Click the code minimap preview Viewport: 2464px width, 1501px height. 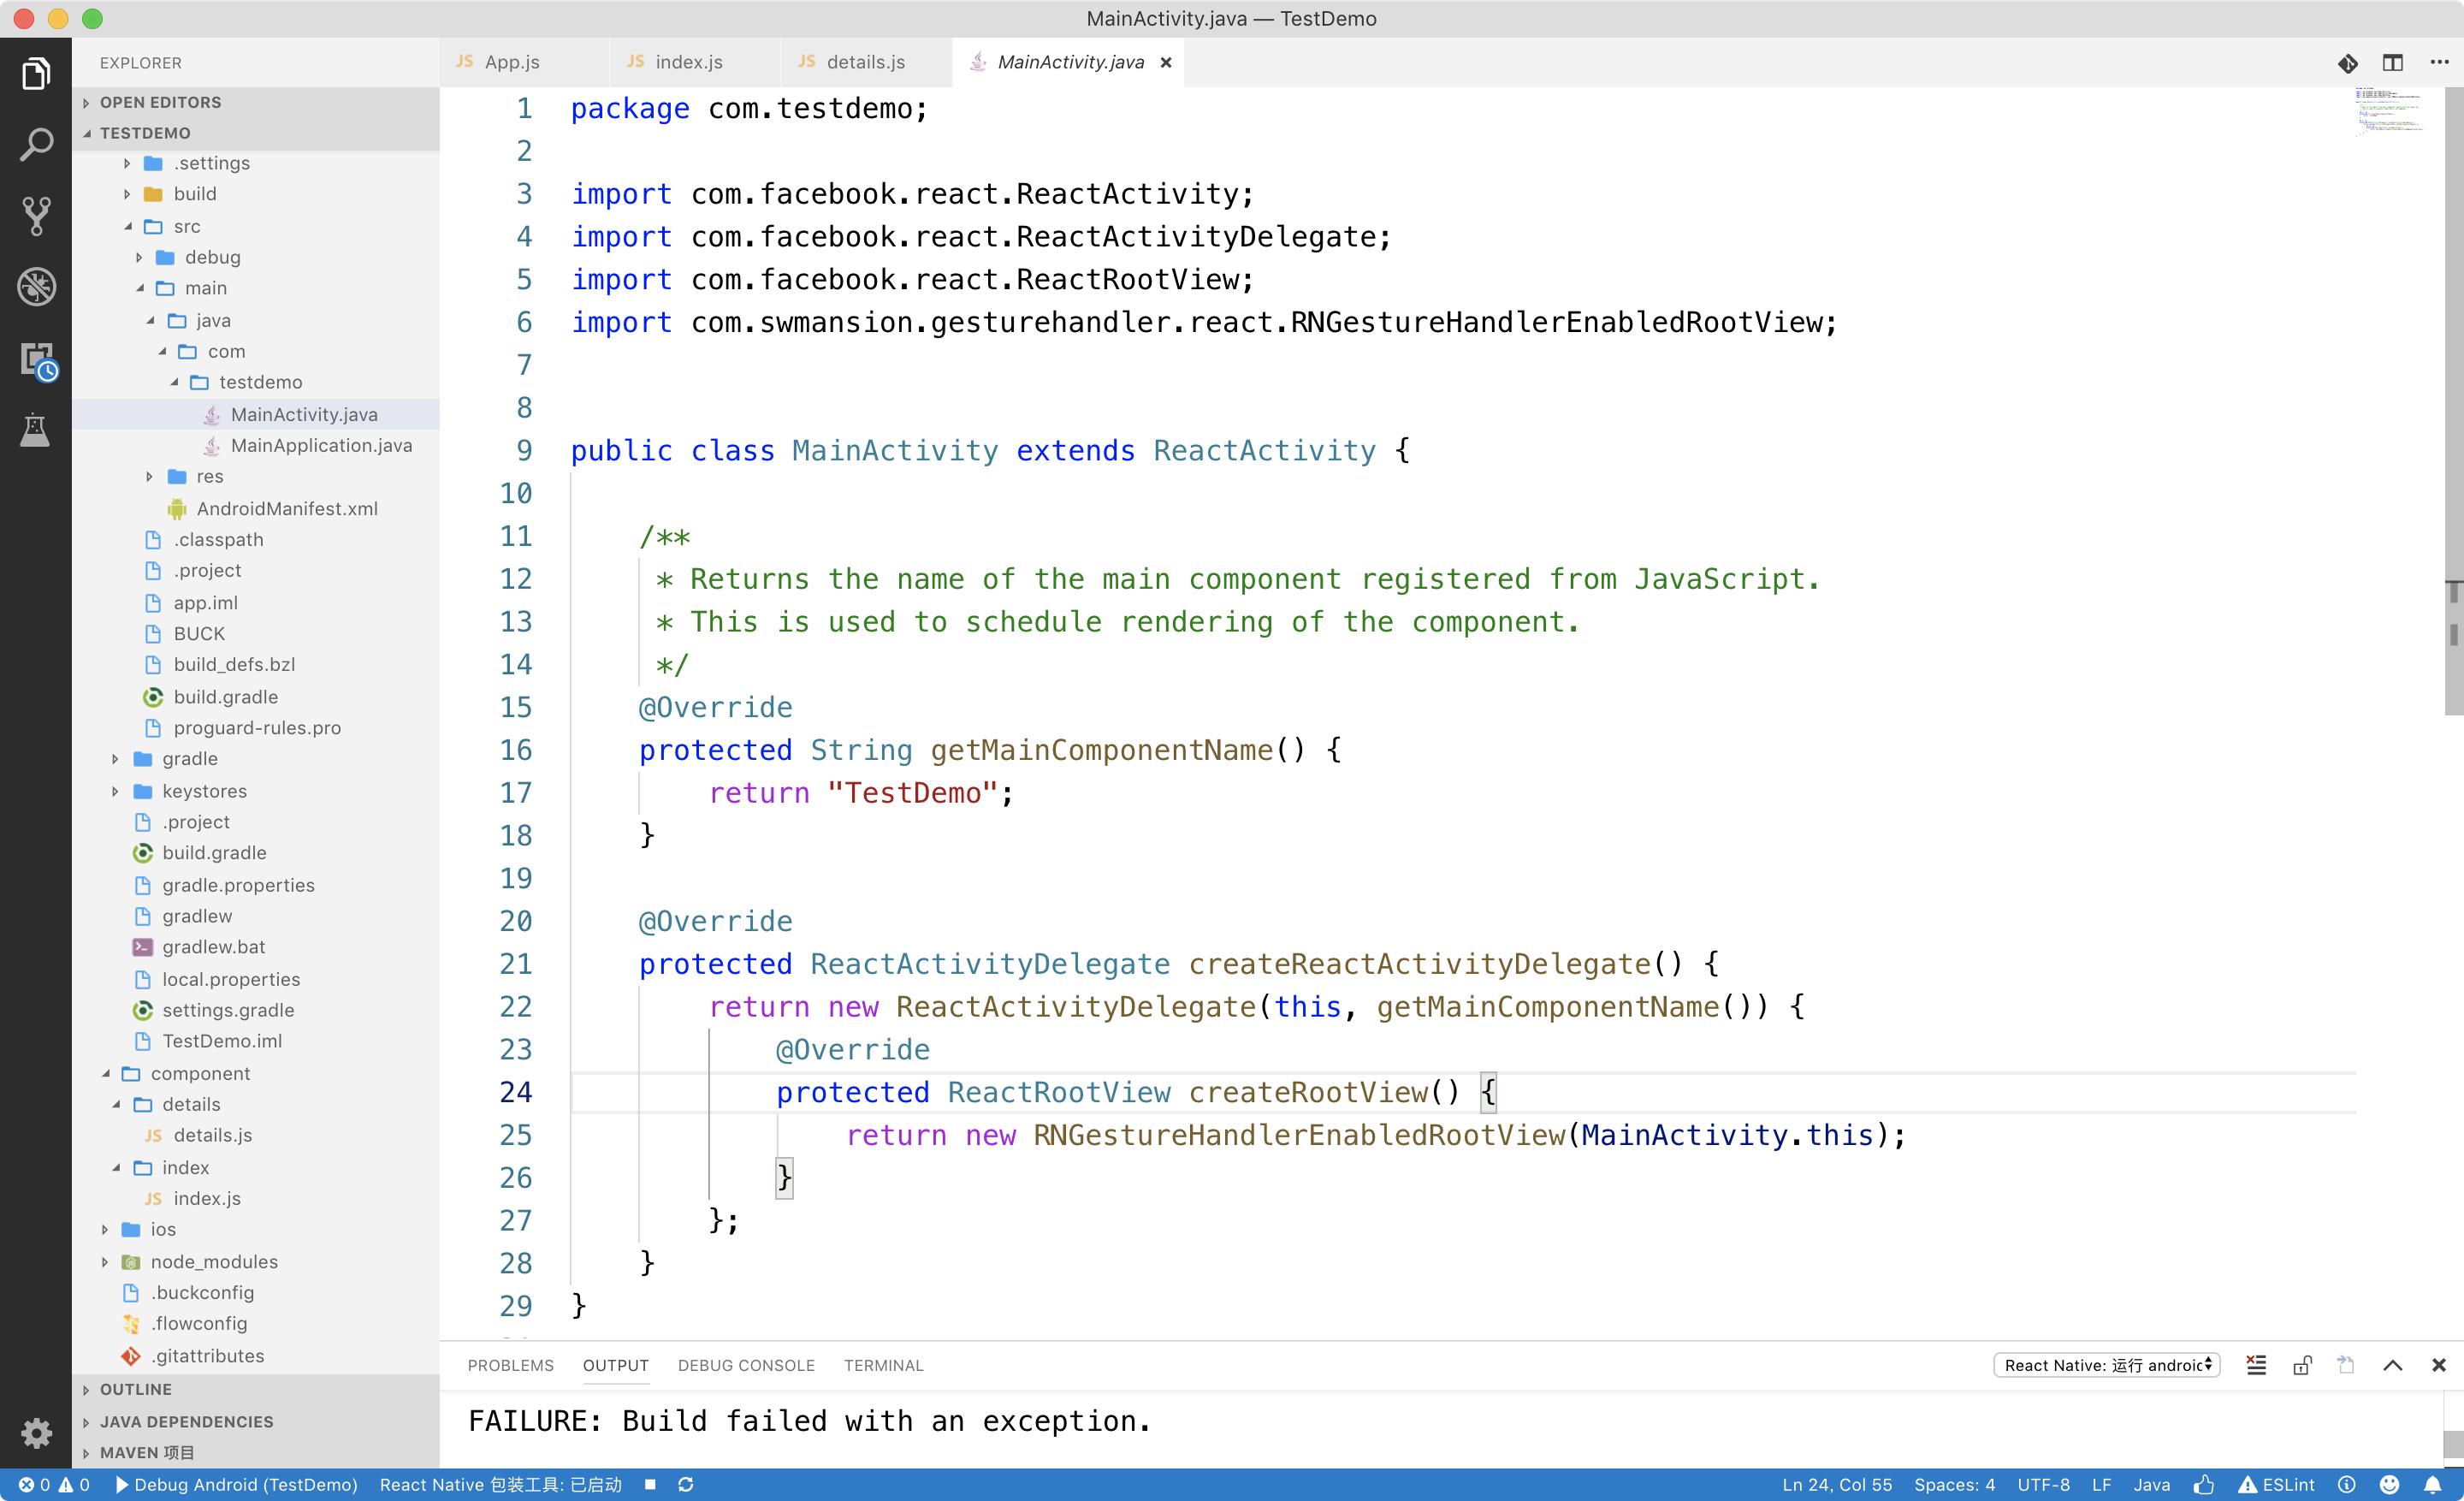click(2390, 110)
